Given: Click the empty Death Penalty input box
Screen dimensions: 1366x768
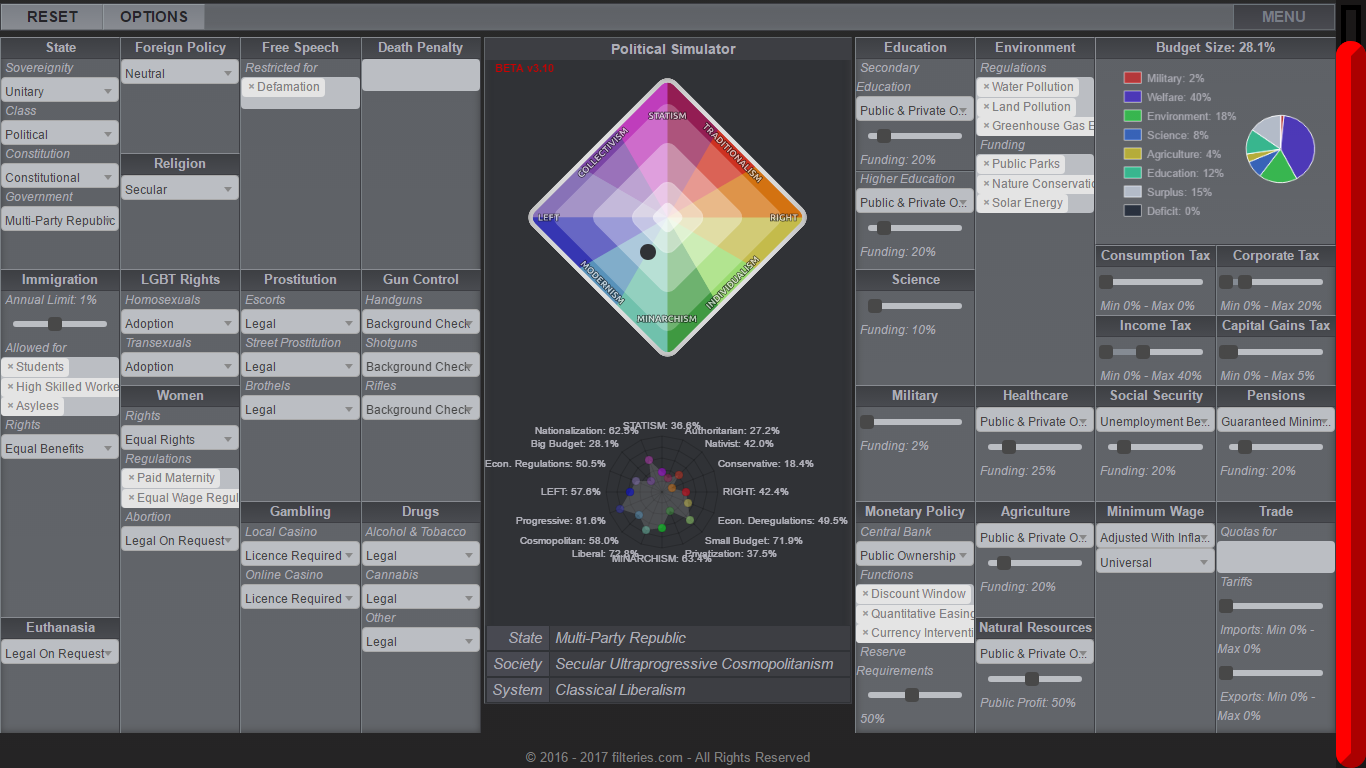Looking at the screenshot, I should [x=420, y=75].
